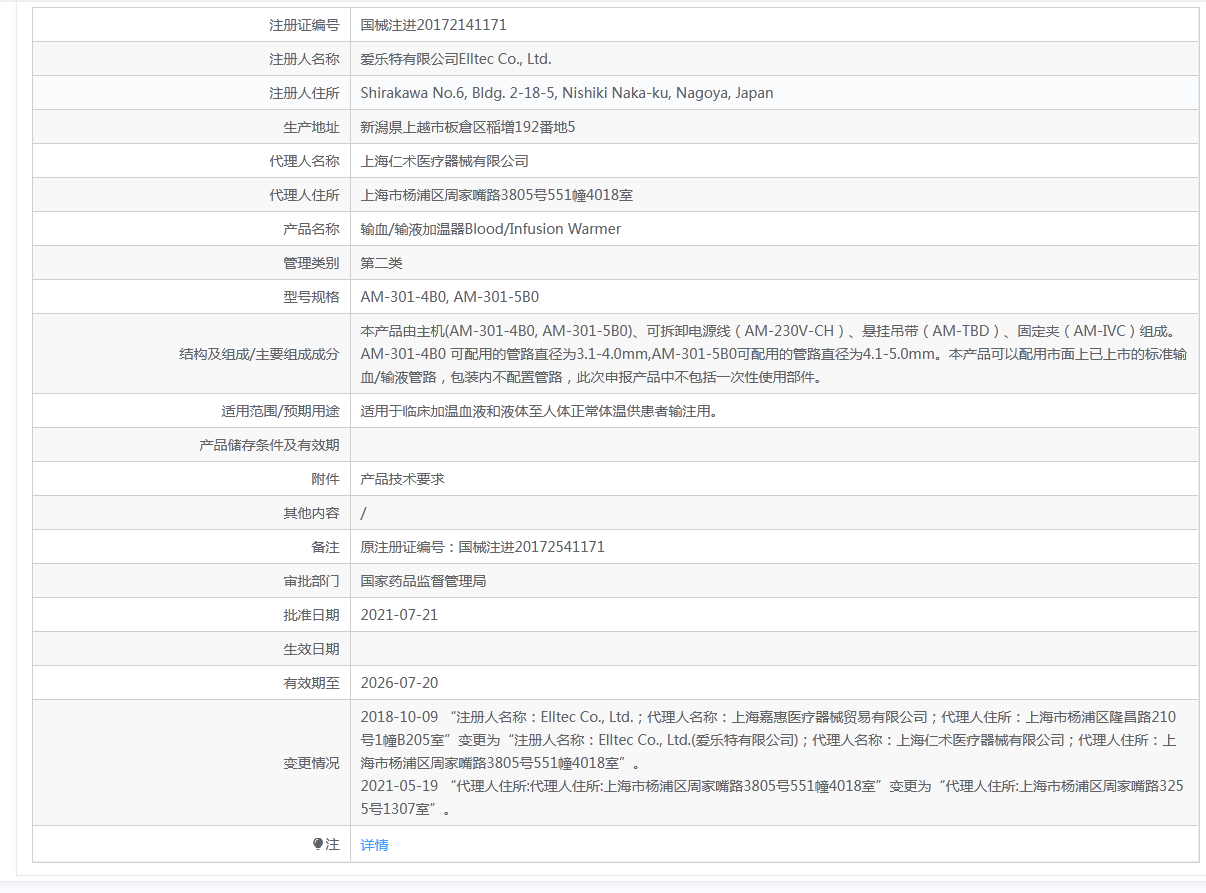Select registrant name Elltec Co., Ltd.

[456, 59]
